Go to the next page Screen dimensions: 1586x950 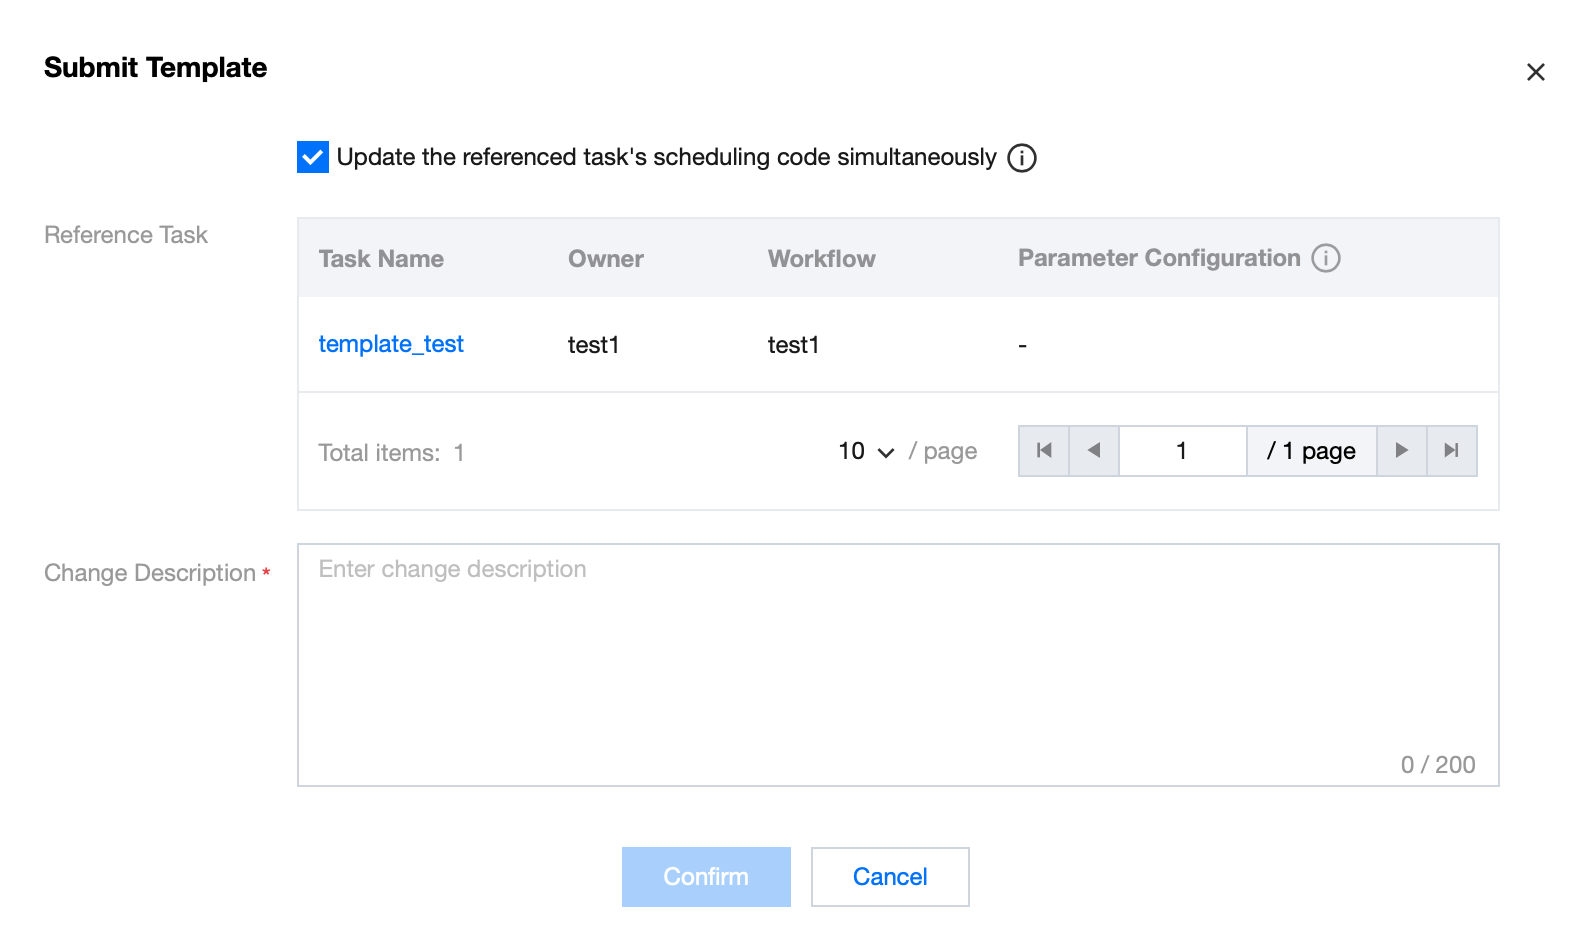(1401, 451)
